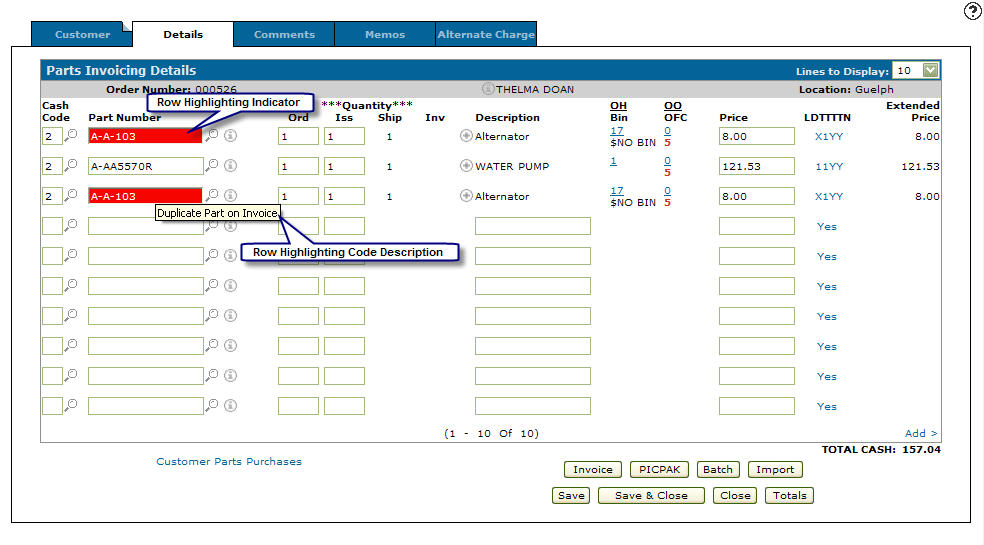Select the Alternate Charge tab
Image resolution: width=984 pixels, height=545 pixels.
(x=486, y=35)
